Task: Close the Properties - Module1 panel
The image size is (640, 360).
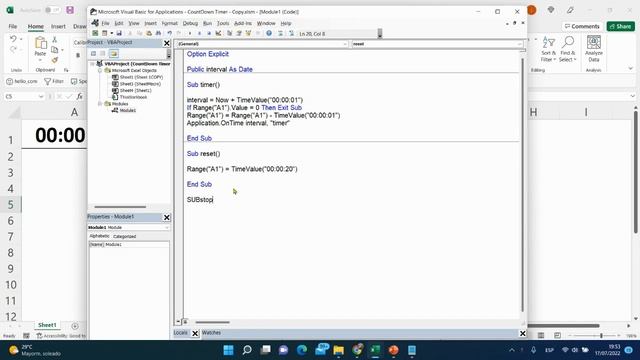Action: [167, 217]
